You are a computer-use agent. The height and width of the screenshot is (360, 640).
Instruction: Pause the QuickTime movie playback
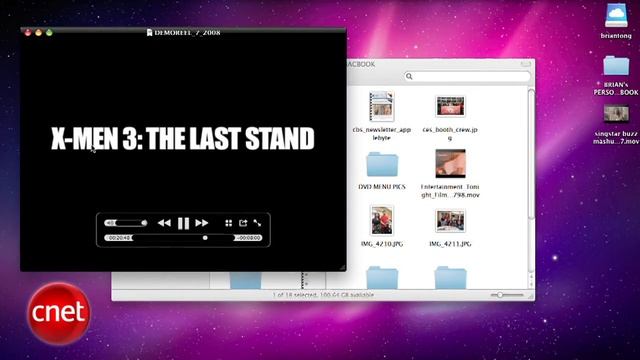coord(183,223)
